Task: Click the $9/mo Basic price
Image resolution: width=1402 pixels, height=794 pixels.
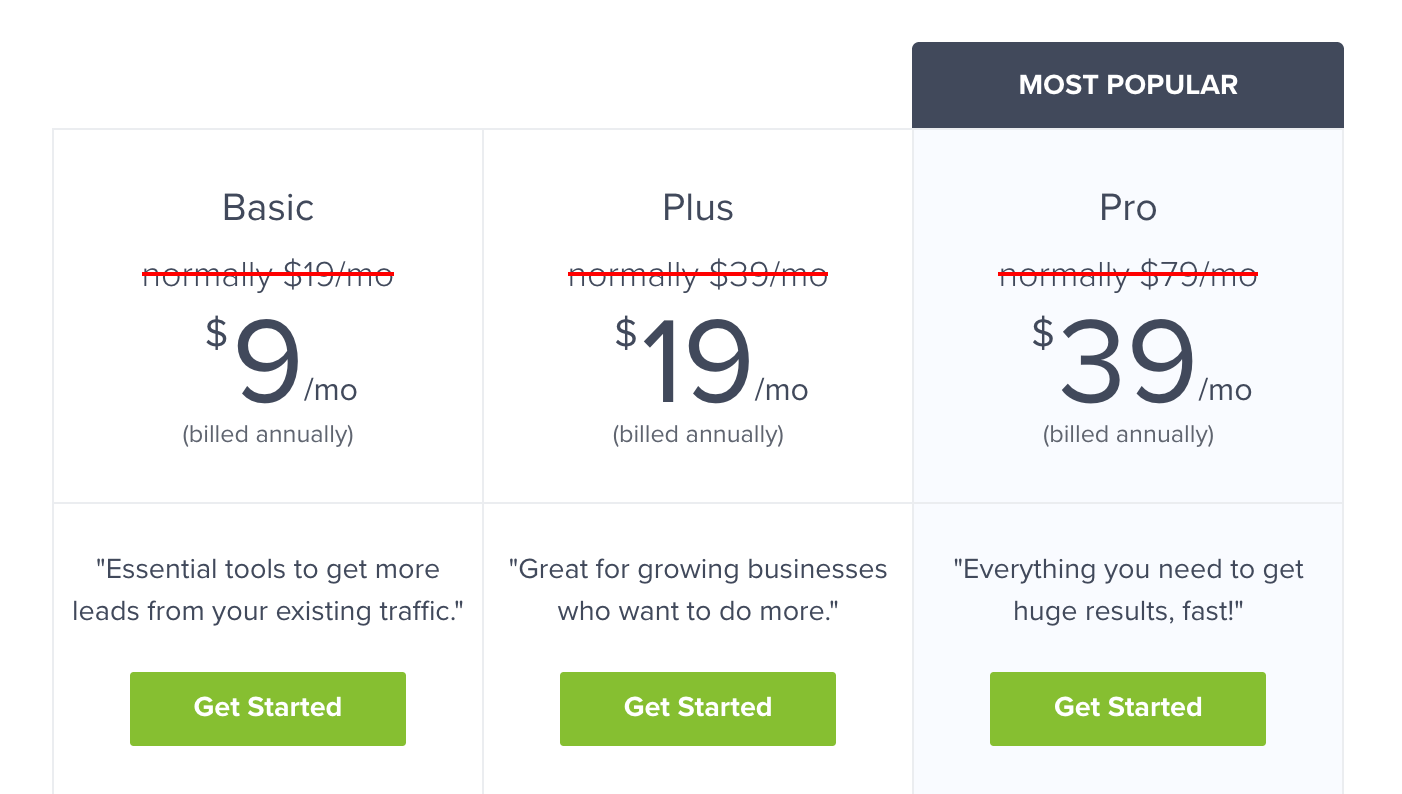Action: (x=281, y=361)
